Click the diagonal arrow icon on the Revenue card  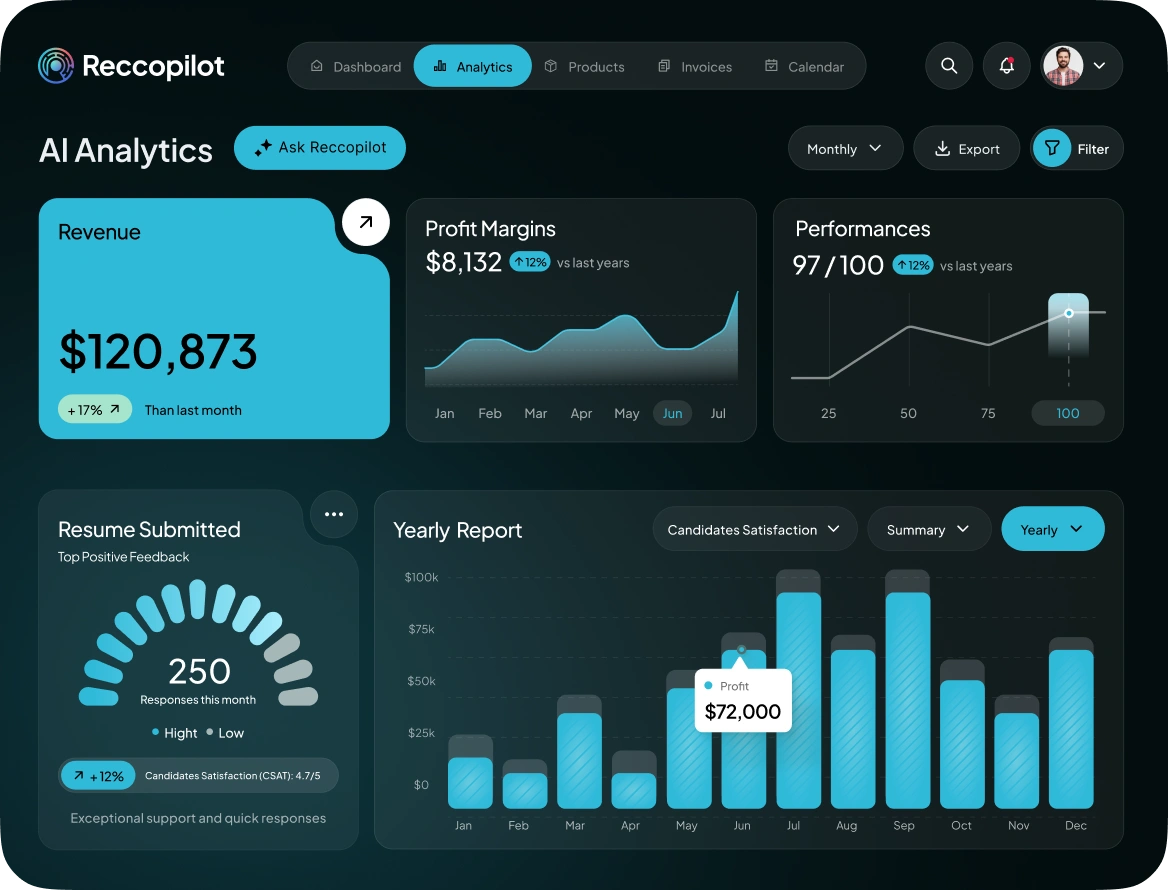click(365, 222)
